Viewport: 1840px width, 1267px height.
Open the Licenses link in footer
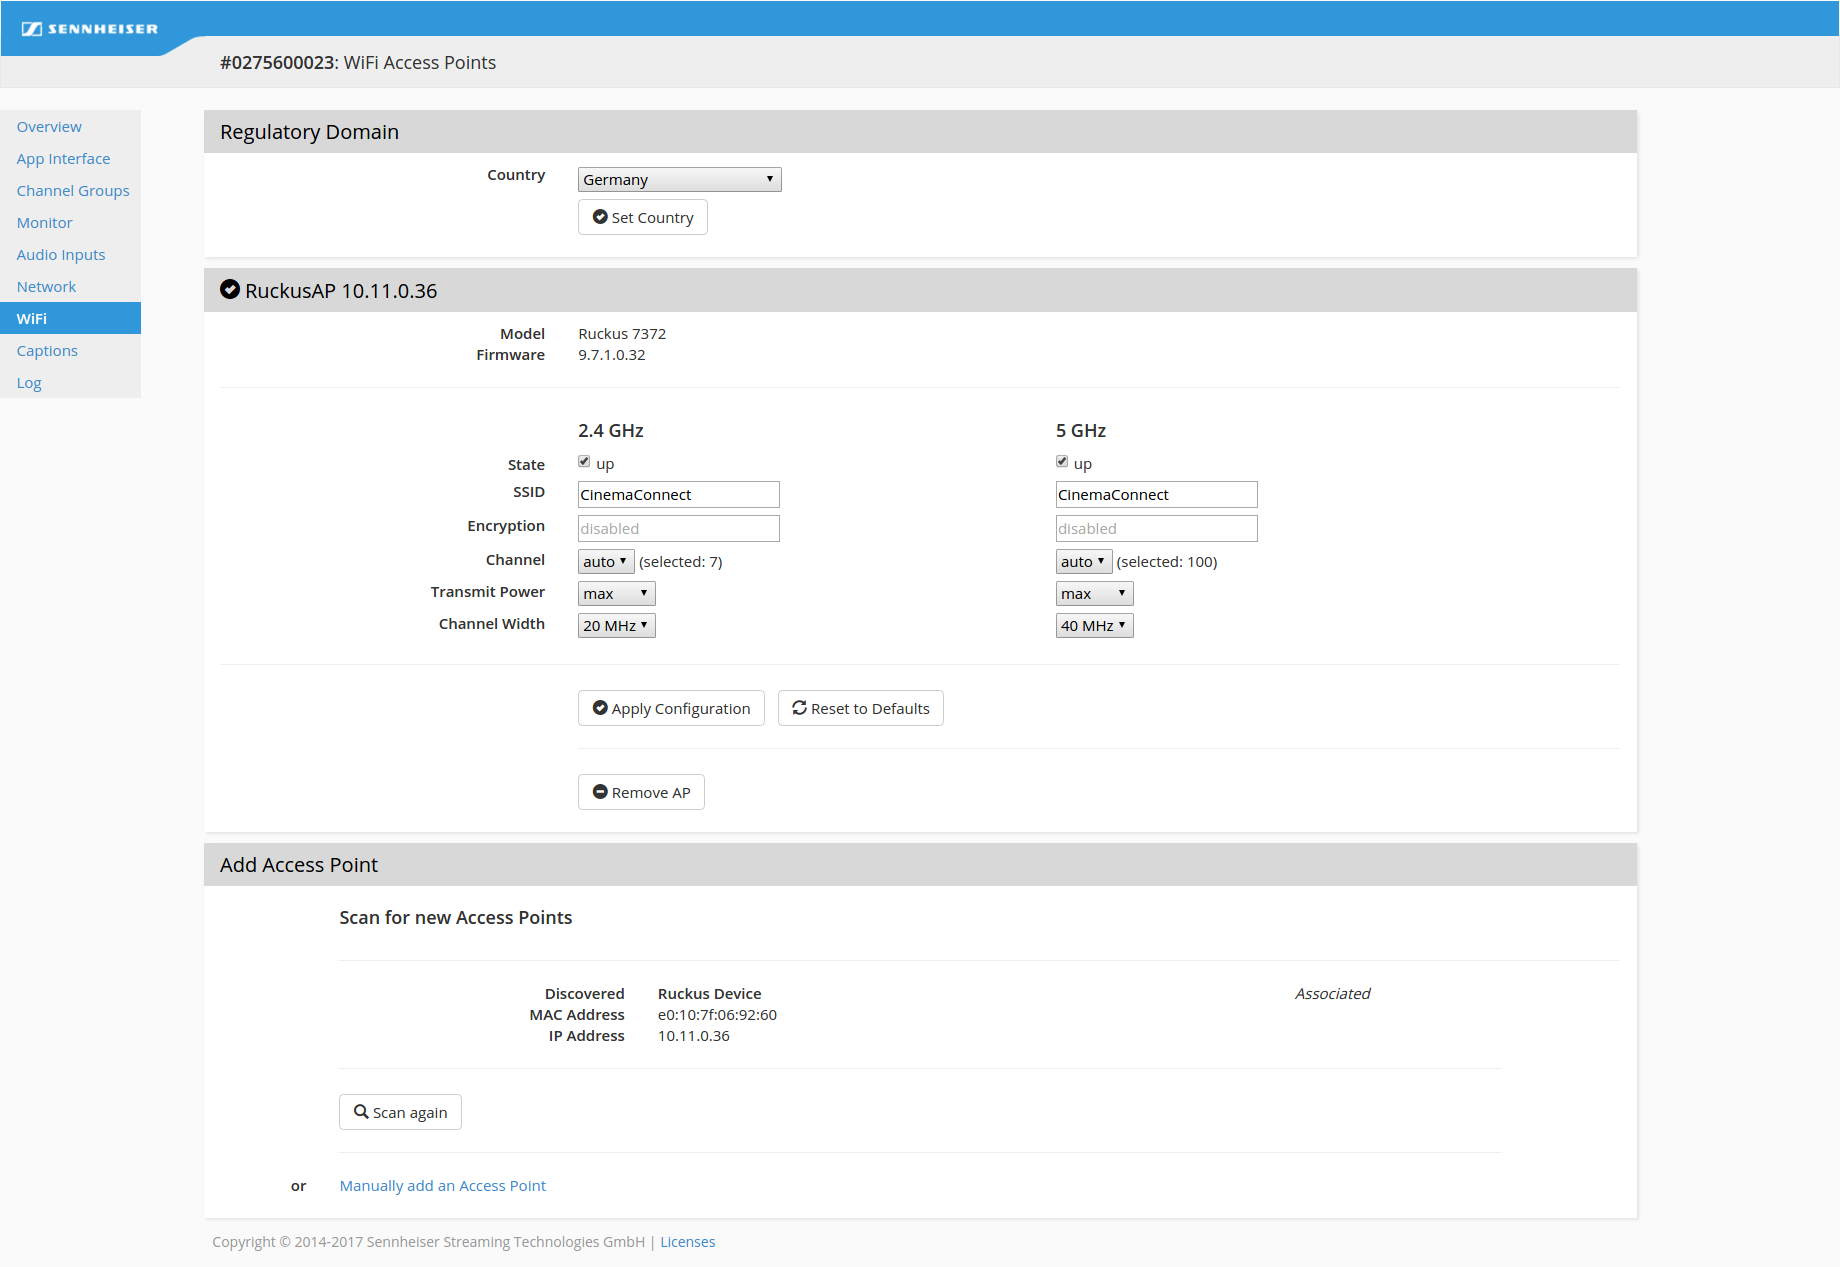click(687, 1242)
